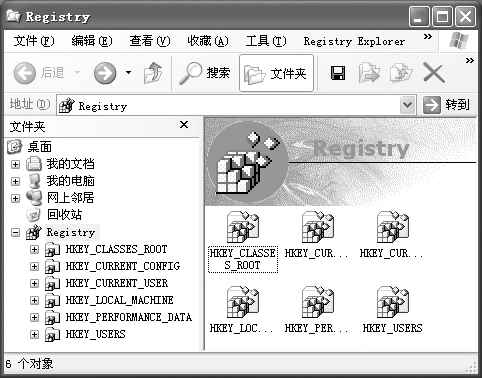Image resolution: width=482 pixels, height=378 pixels.
Task: Open the 收藏(A) menu
Action: [x=208, y=41]
